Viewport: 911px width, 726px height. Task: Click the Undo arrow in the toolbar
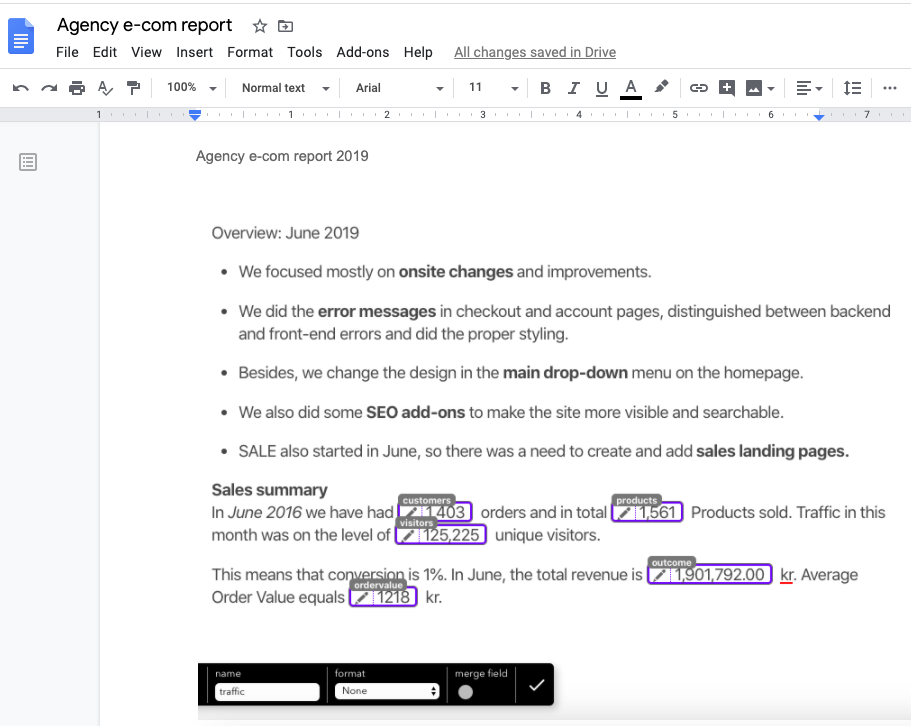tap(20, 88)
